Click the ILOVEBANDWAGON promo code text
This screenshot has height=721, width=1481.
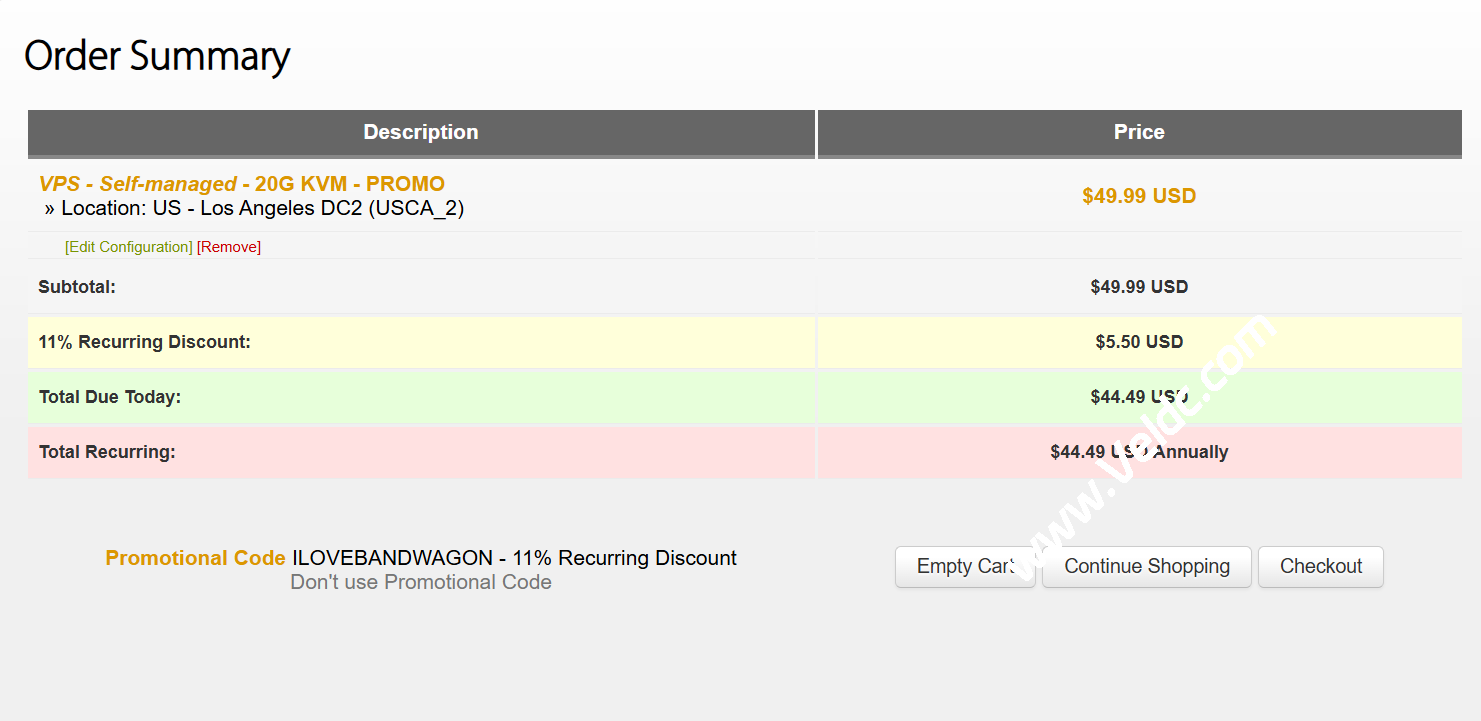click(x=392, y=558)
